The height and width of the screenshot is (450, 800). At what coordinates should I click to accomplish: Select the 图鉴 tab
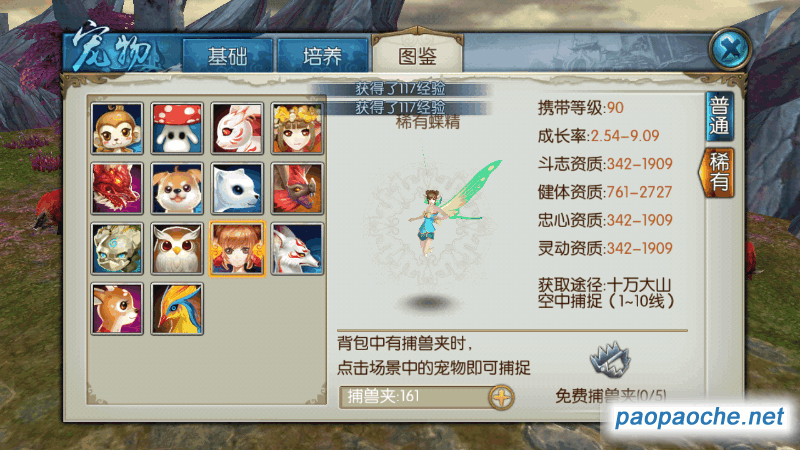click(x=417, y=55)
